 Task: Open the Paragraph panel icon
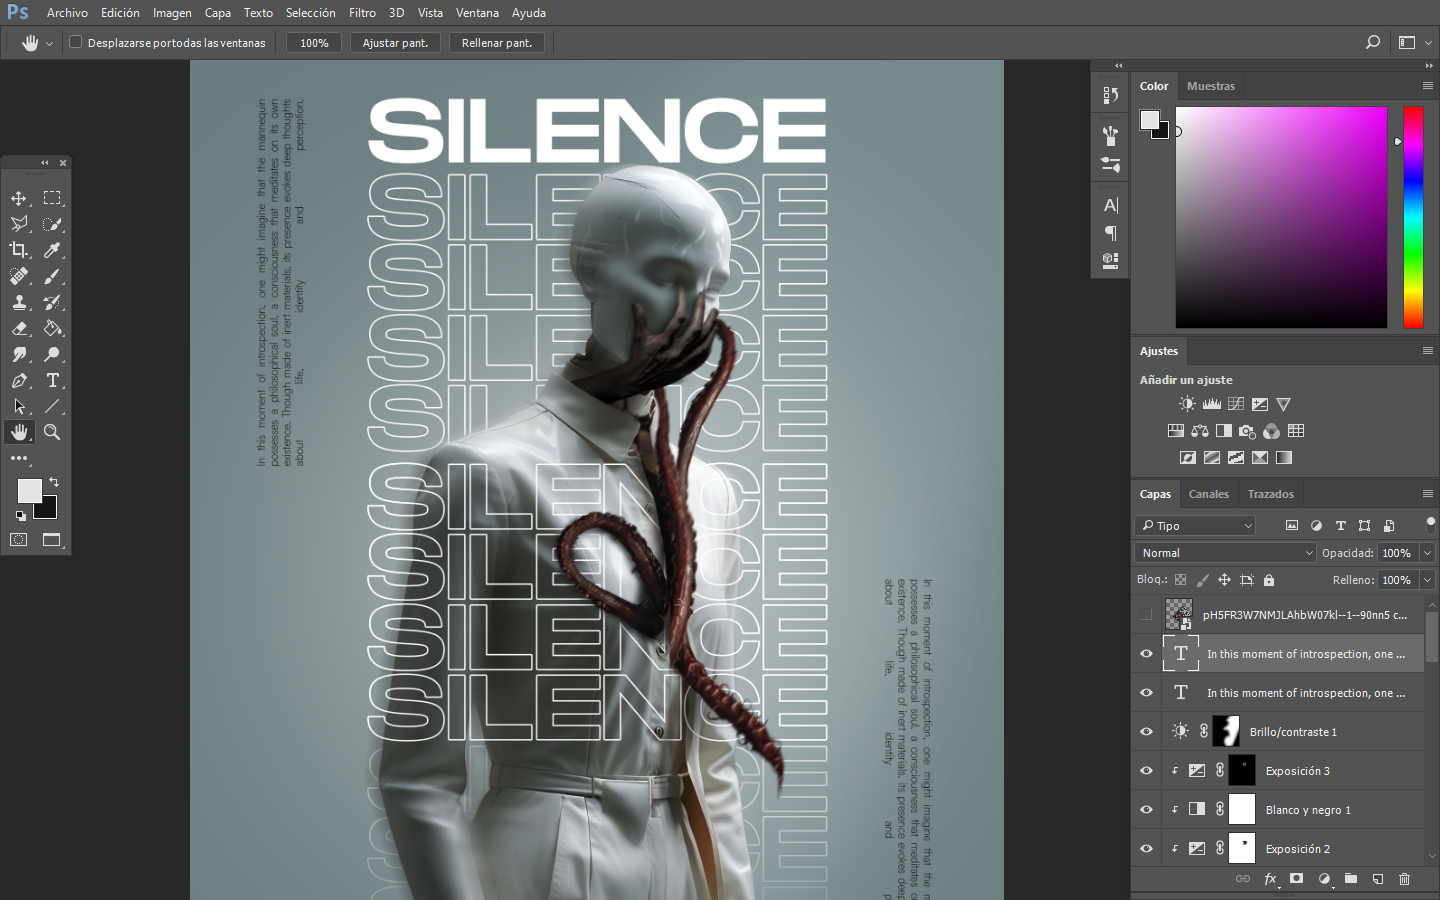(1110, 233)
